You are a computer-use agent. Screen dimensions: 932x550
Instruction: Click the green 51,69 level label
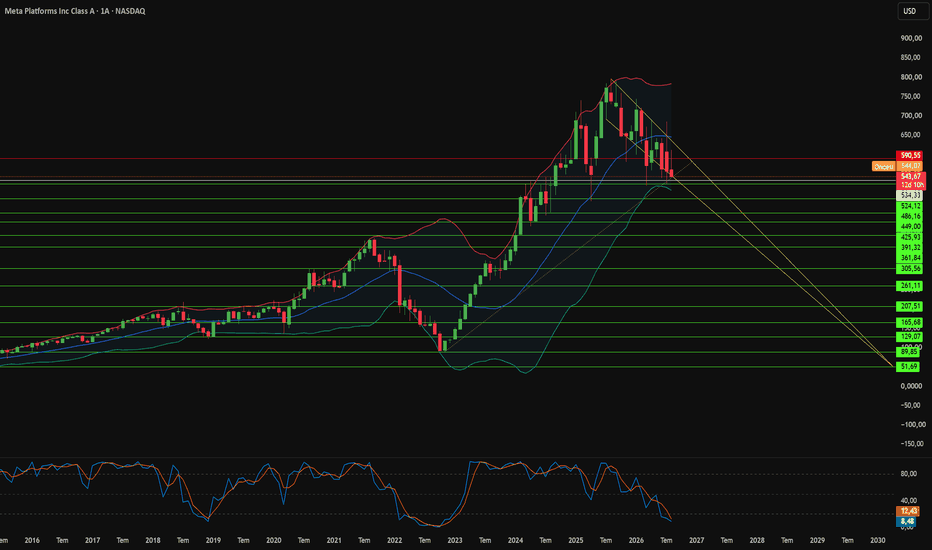click(908, 367)
